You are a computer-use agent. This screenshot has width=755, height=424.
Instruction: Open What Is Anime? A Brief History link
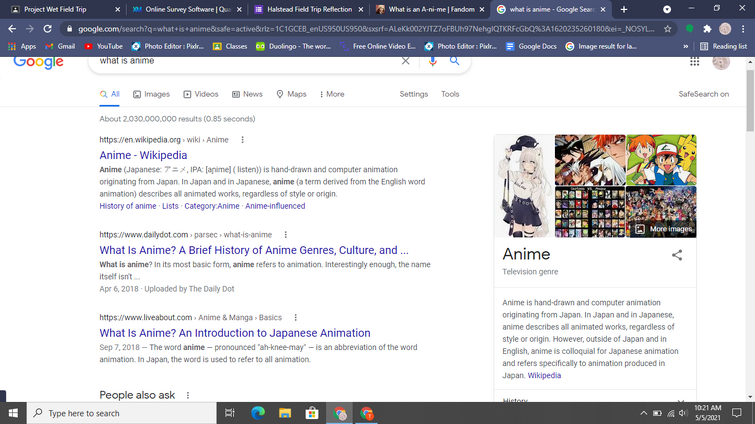[x=254, y=250]
